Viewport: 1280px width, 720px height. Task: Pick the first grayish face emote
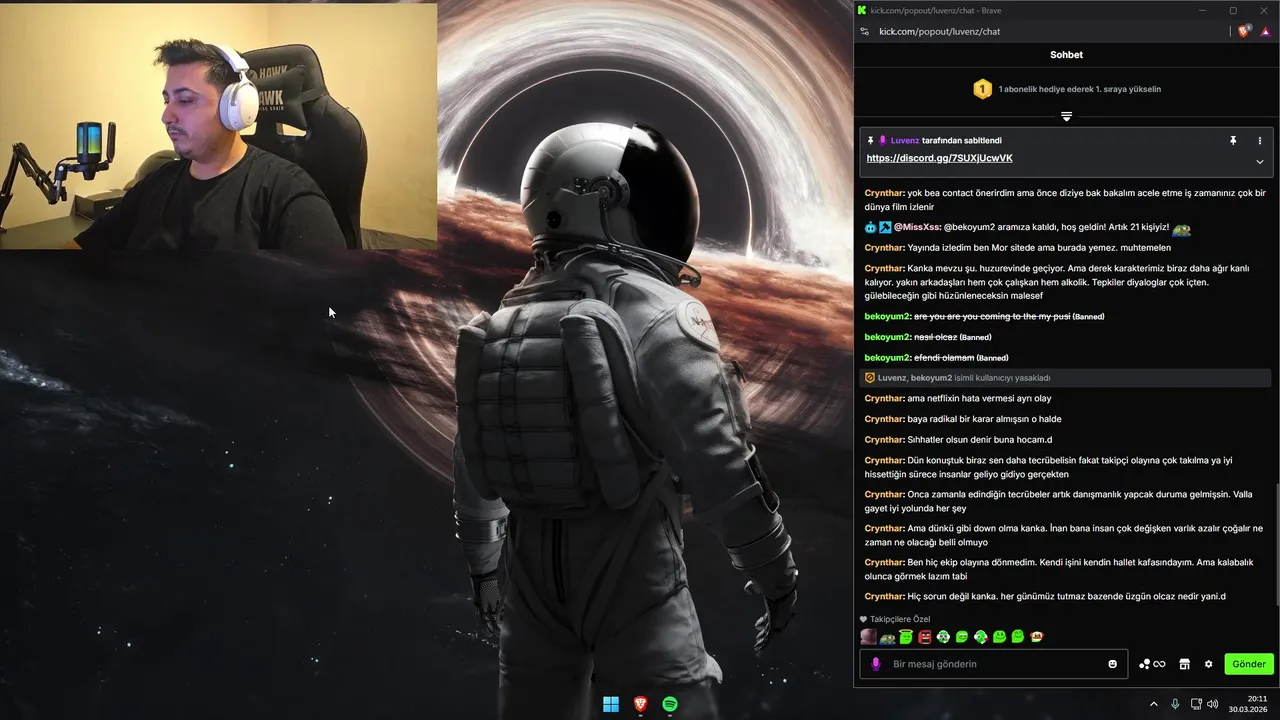868,637
